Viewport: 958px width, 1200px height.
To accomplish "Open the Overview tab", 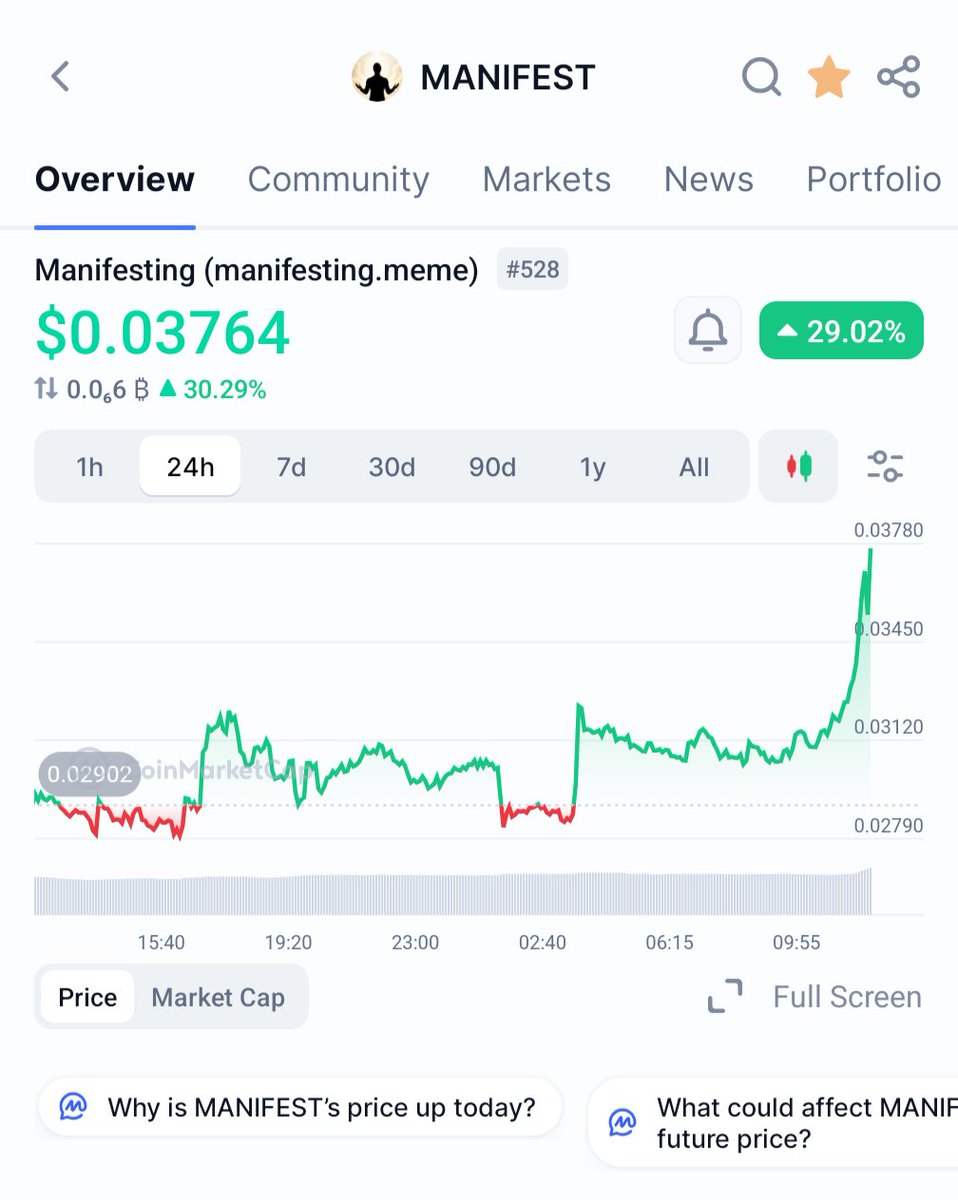I will [x=115, y=180].
